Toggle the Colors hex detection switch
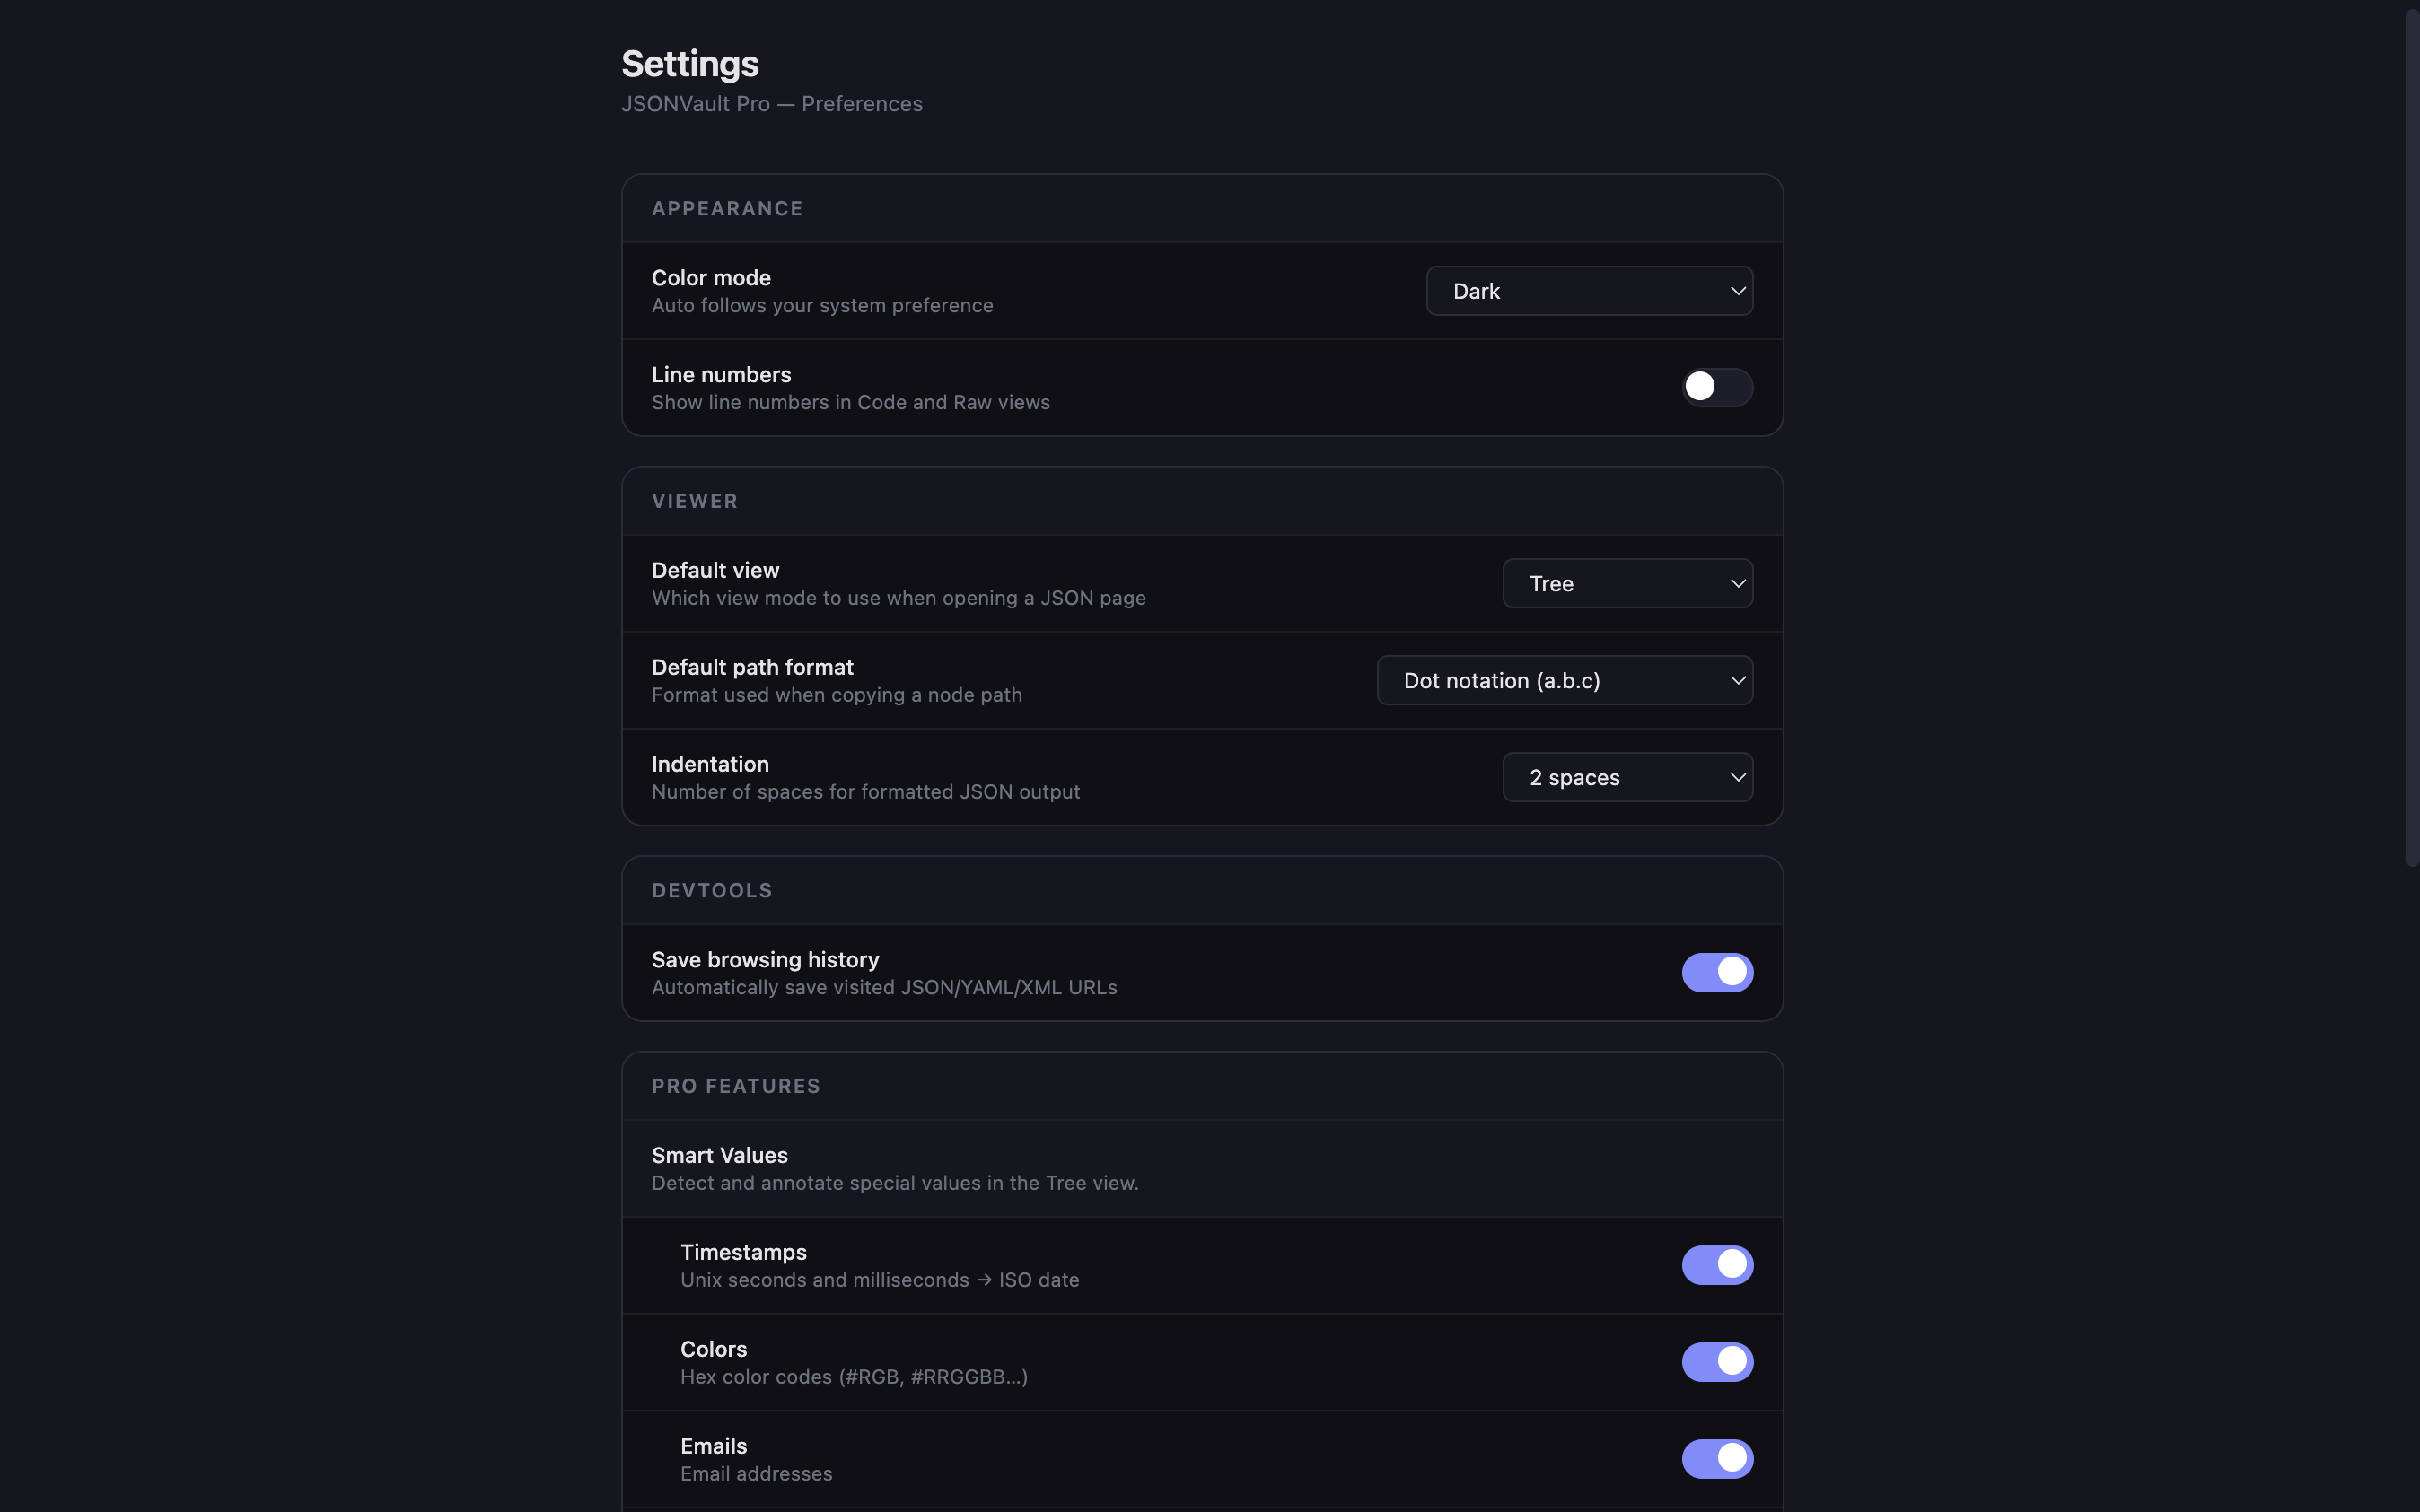 (x=1716, y=1362)
